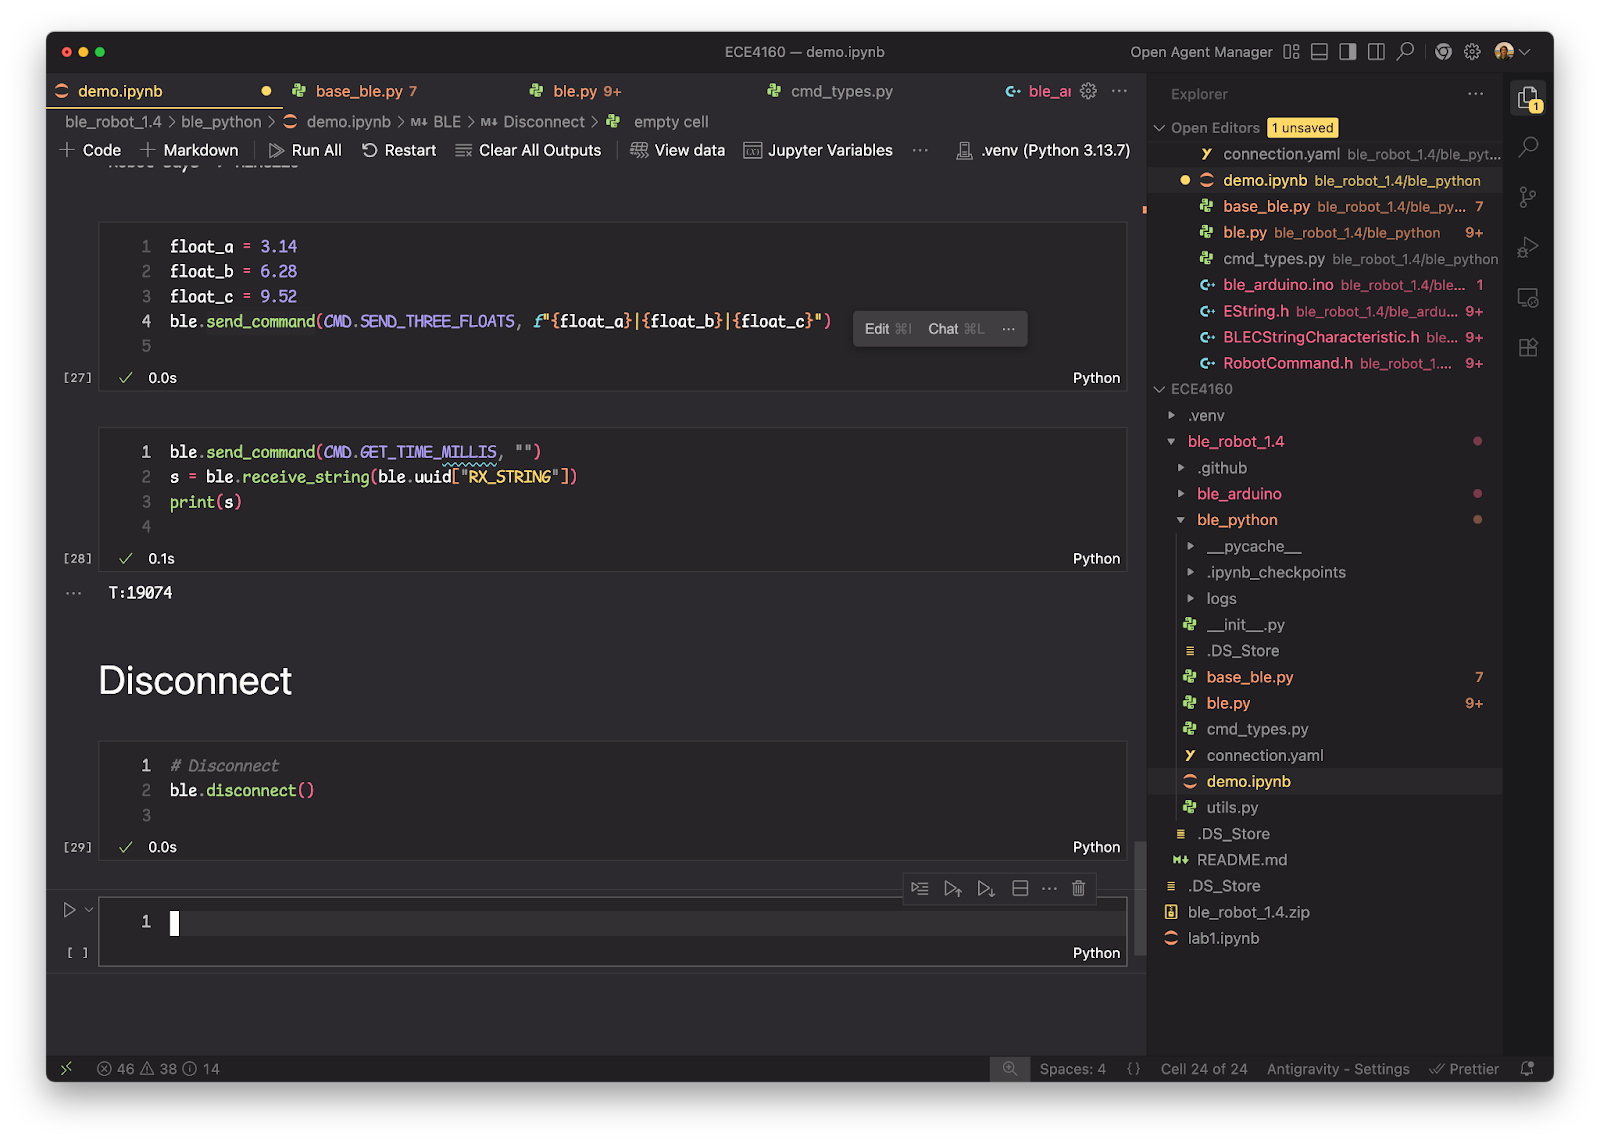This screenshot has width=1600, height=1143.
Task: Collapse the ble_python folder in Explorer
Action: point(1182,519)
